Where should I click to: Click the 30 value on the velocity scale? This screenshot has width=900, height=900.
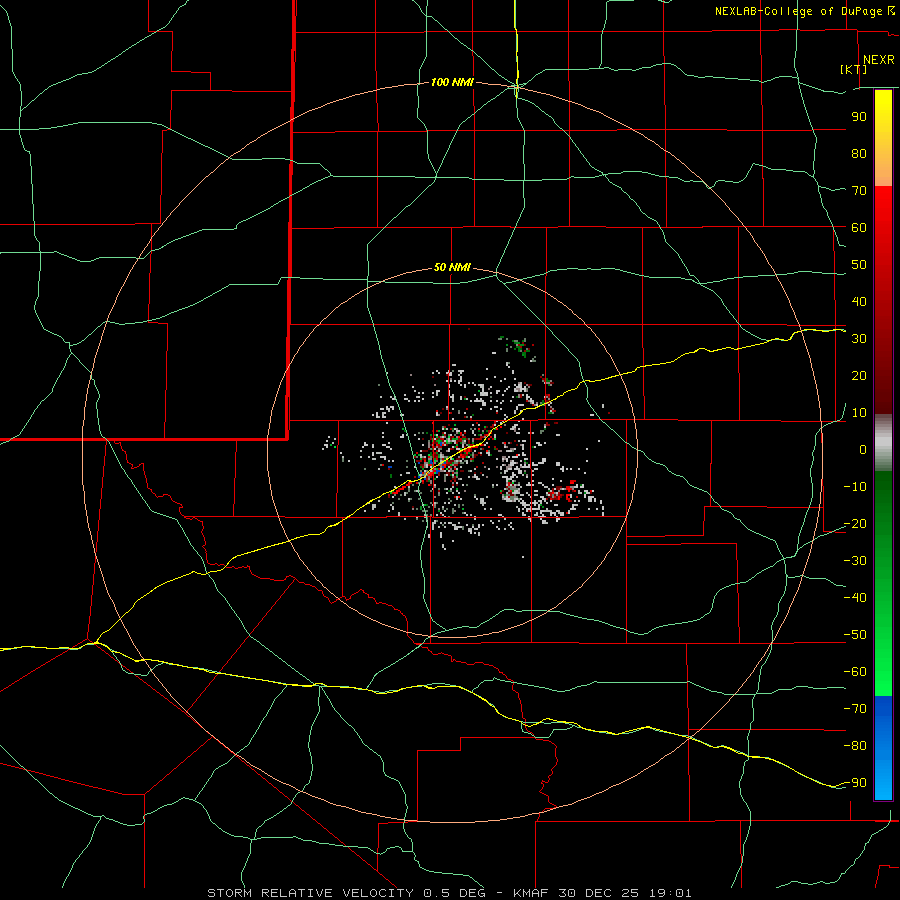click(859, 339)
